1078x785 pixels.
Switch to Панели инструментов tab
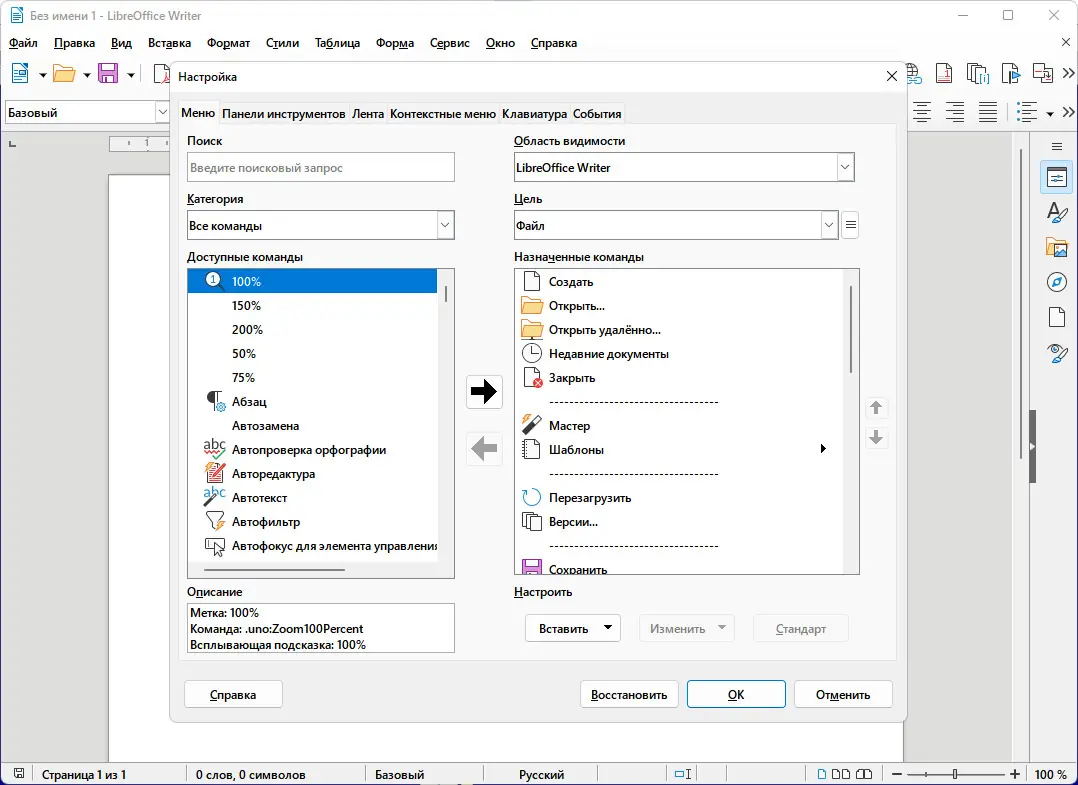(284, 113)
